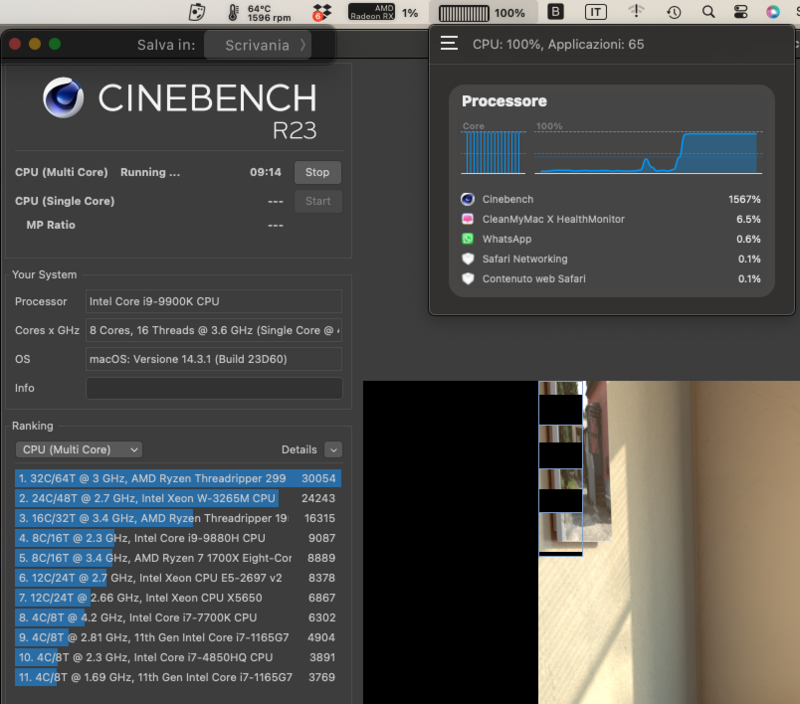Click the CleanMyMac X HealthMonitor icon
The height and width of the screenshot is (704, 800).
click(467, 219)
